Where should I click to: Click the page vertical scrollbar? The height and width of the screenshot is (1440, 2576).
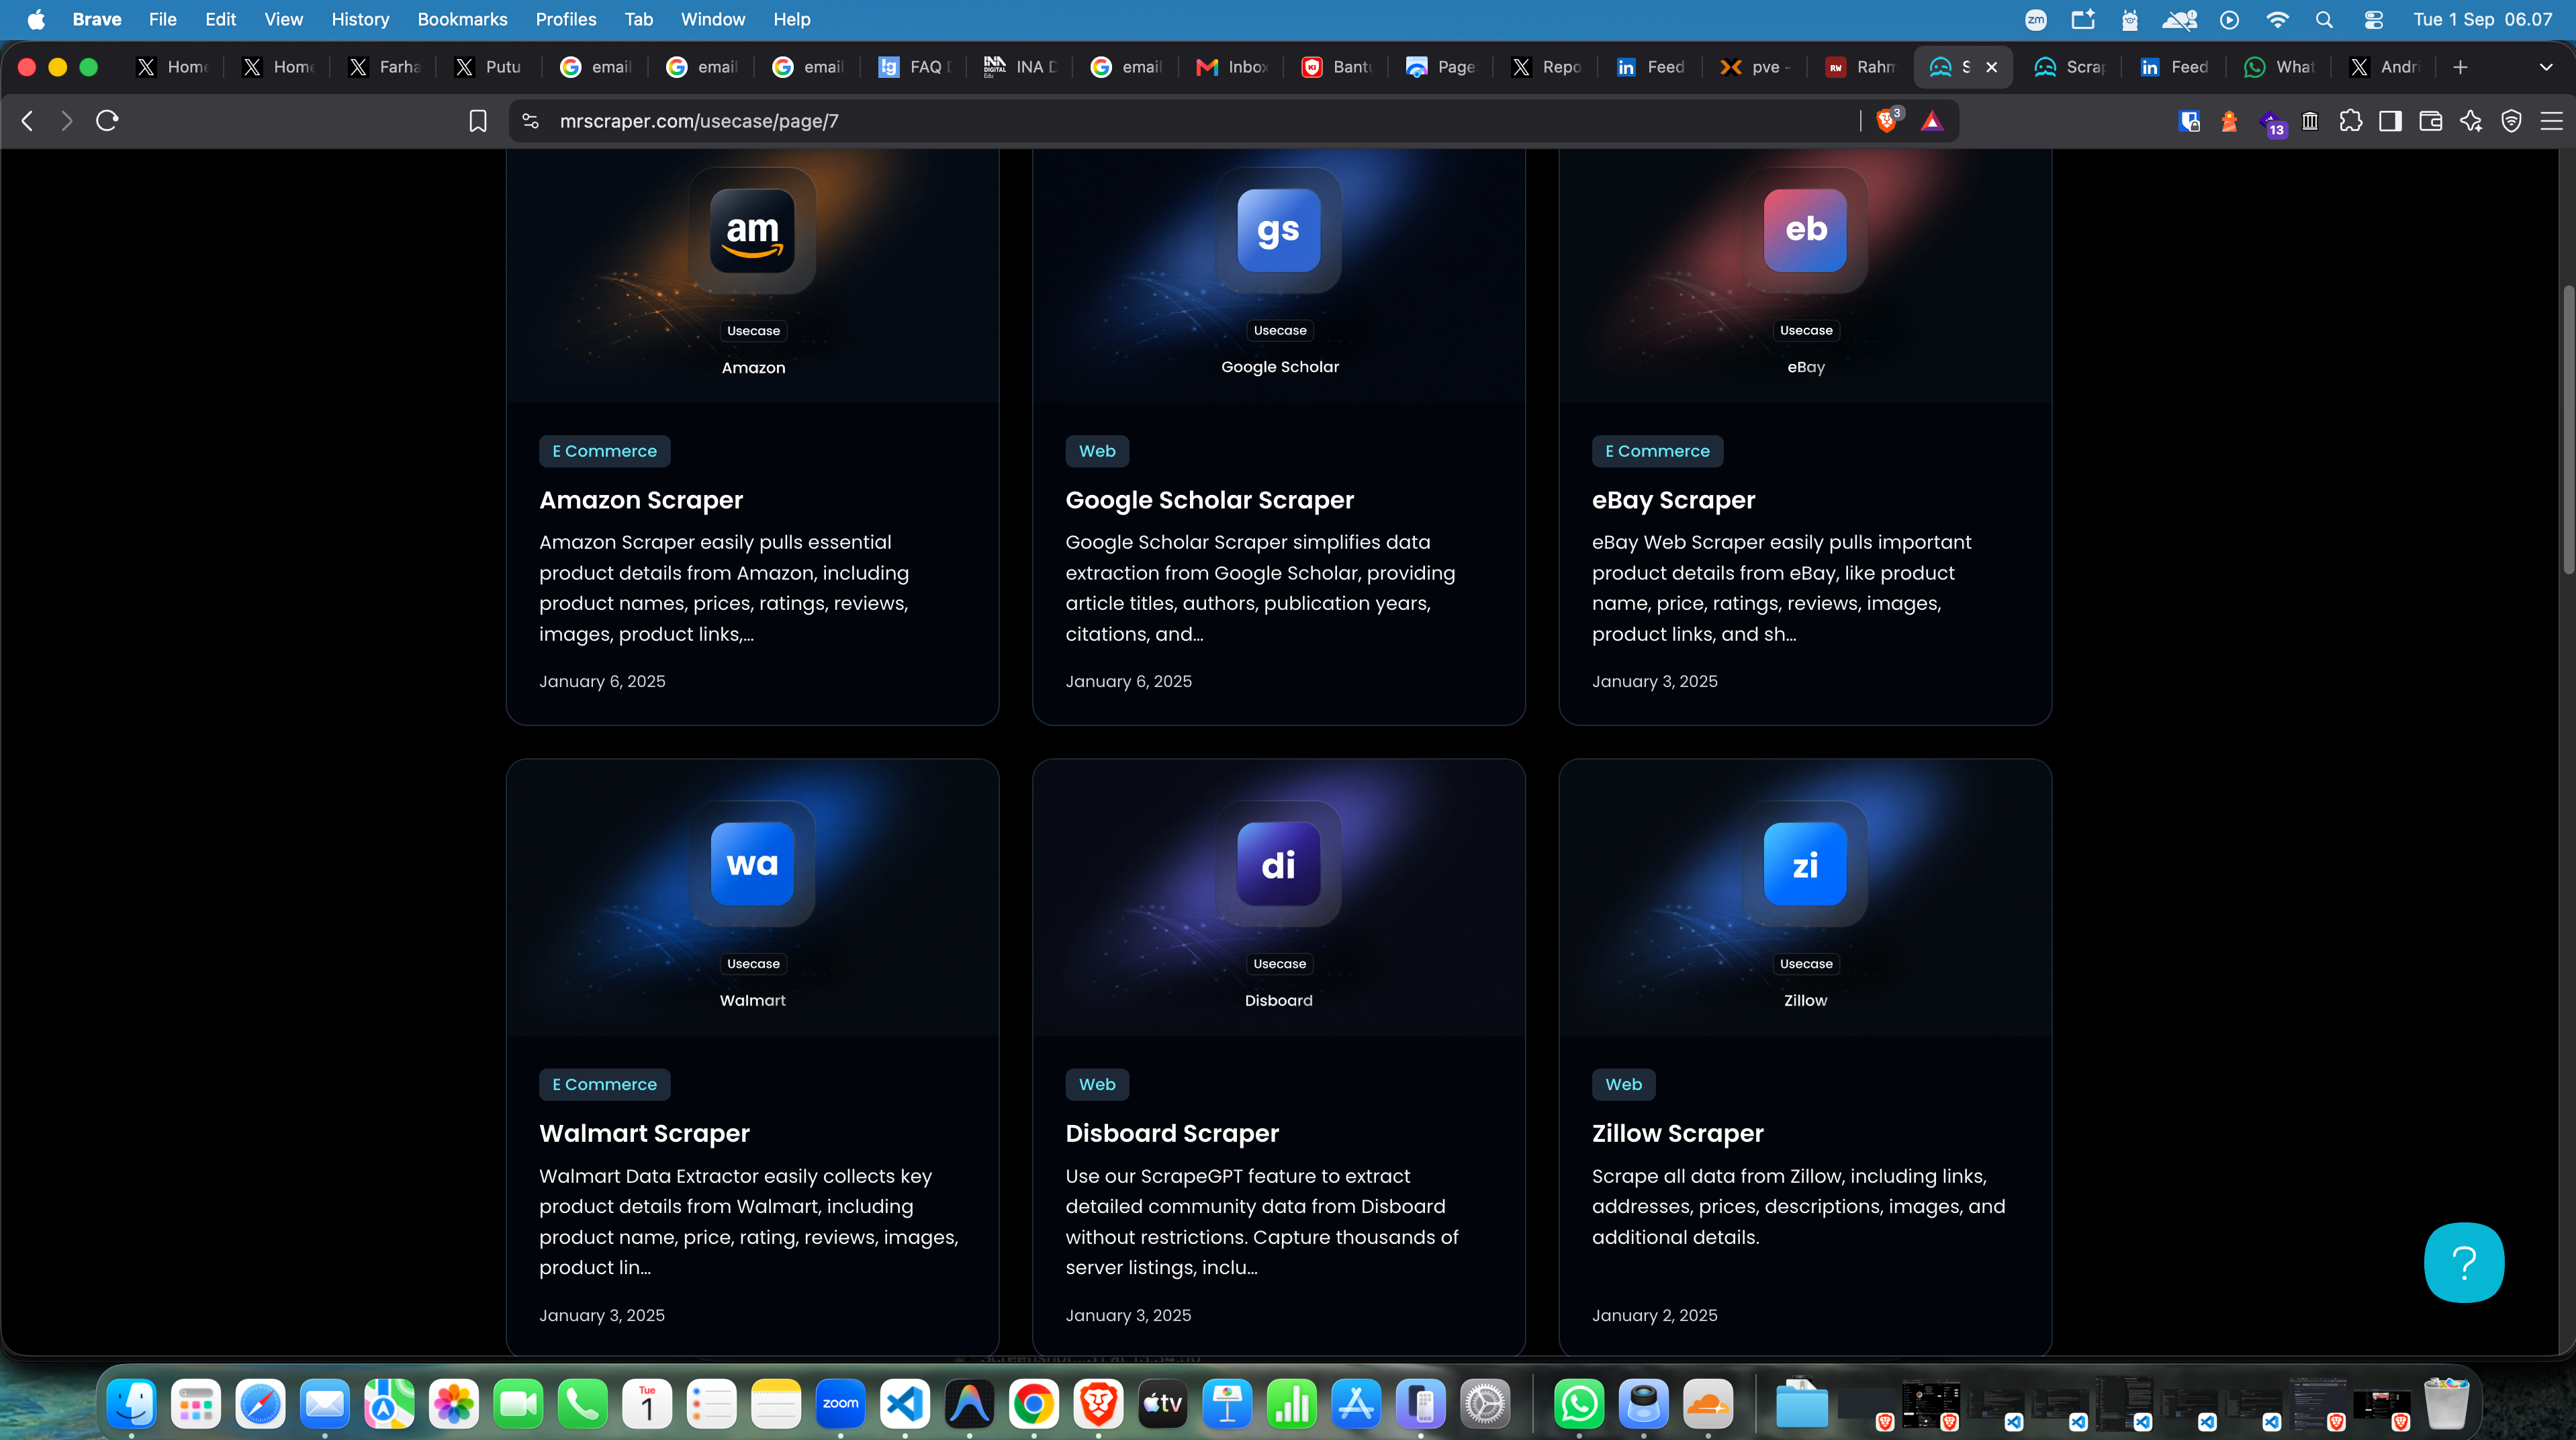click(x=2567, y=430)
